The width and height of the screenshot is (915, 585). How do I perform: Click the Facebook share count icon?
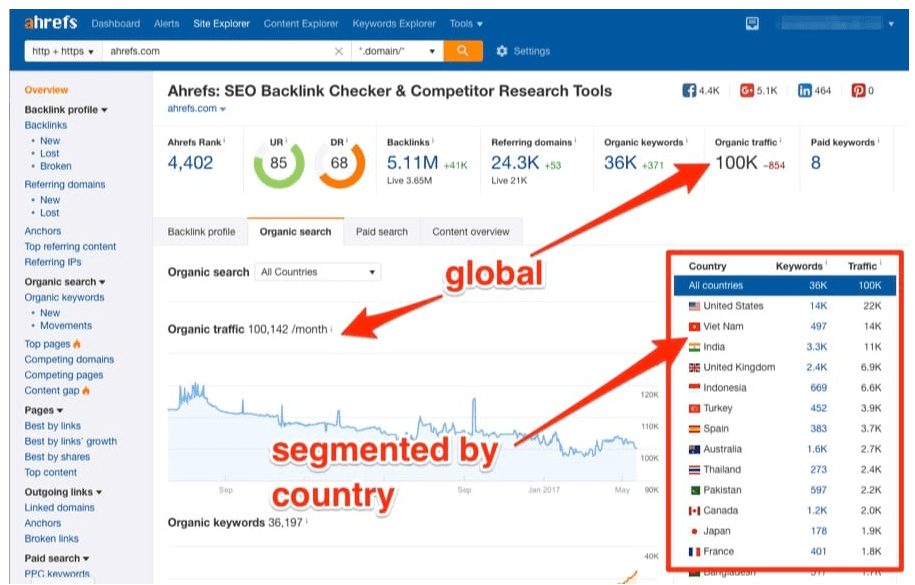click(689, 91)
